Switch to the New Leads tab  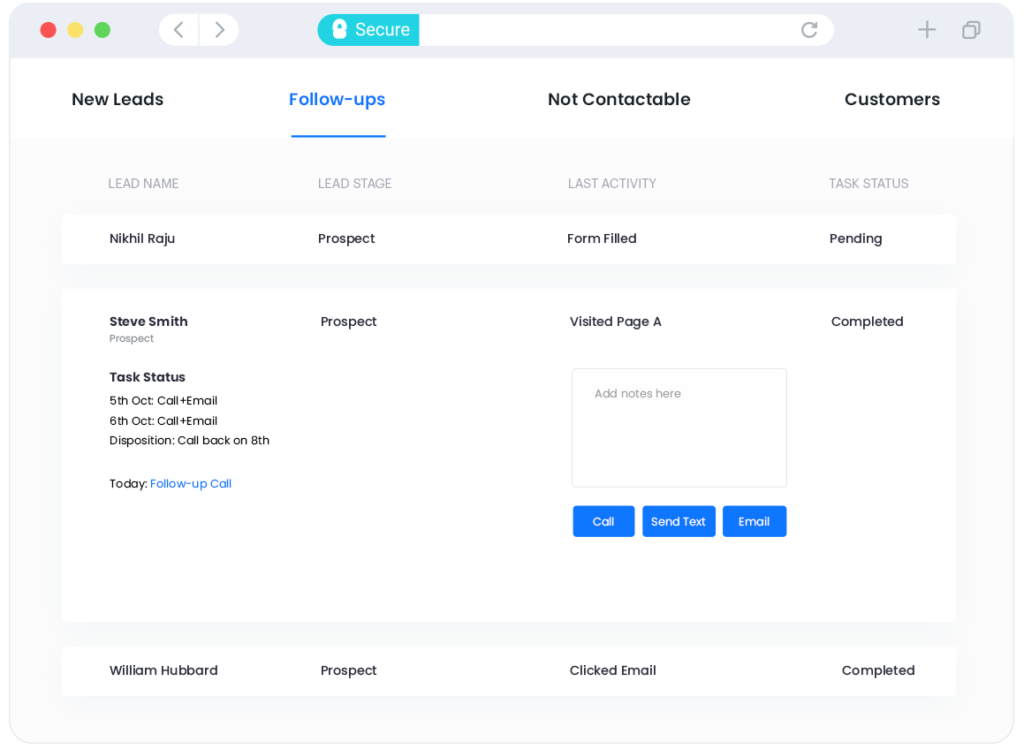click(x=117, y=99)
